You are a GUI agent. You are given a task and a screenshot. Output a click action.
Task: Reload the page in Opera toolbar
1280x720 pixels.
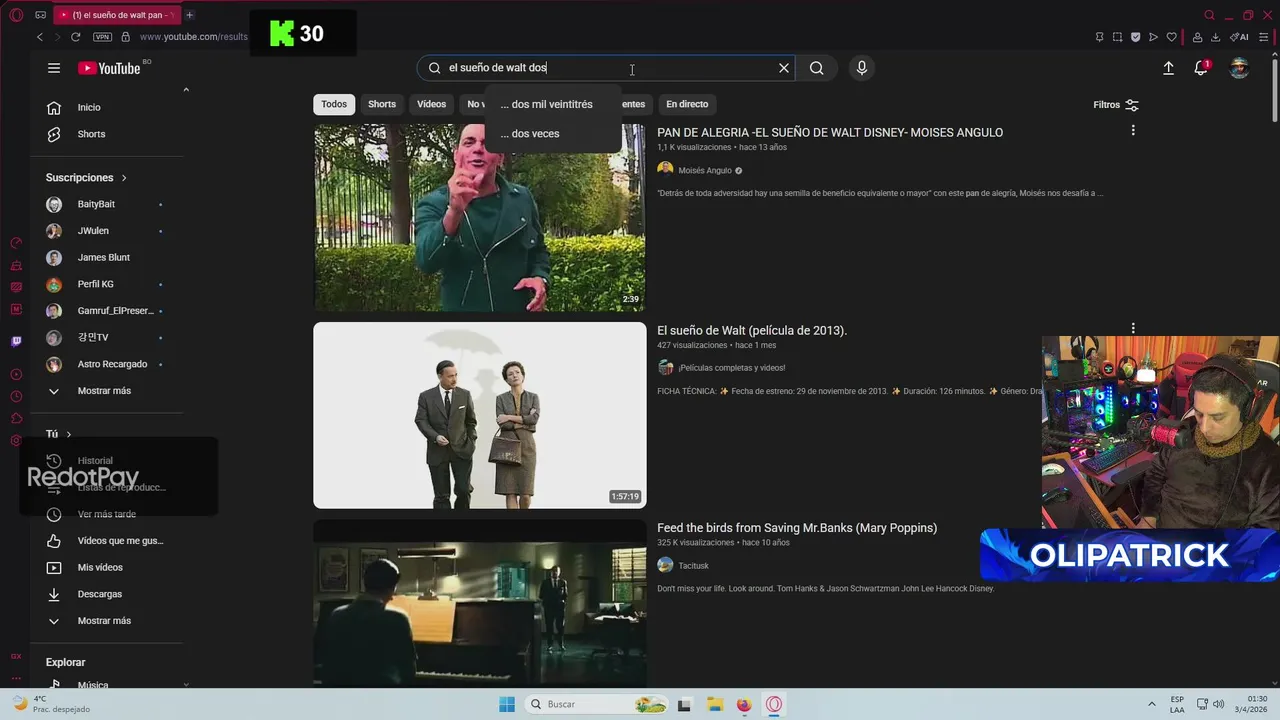pyautogui.click(x=75, y=37)
